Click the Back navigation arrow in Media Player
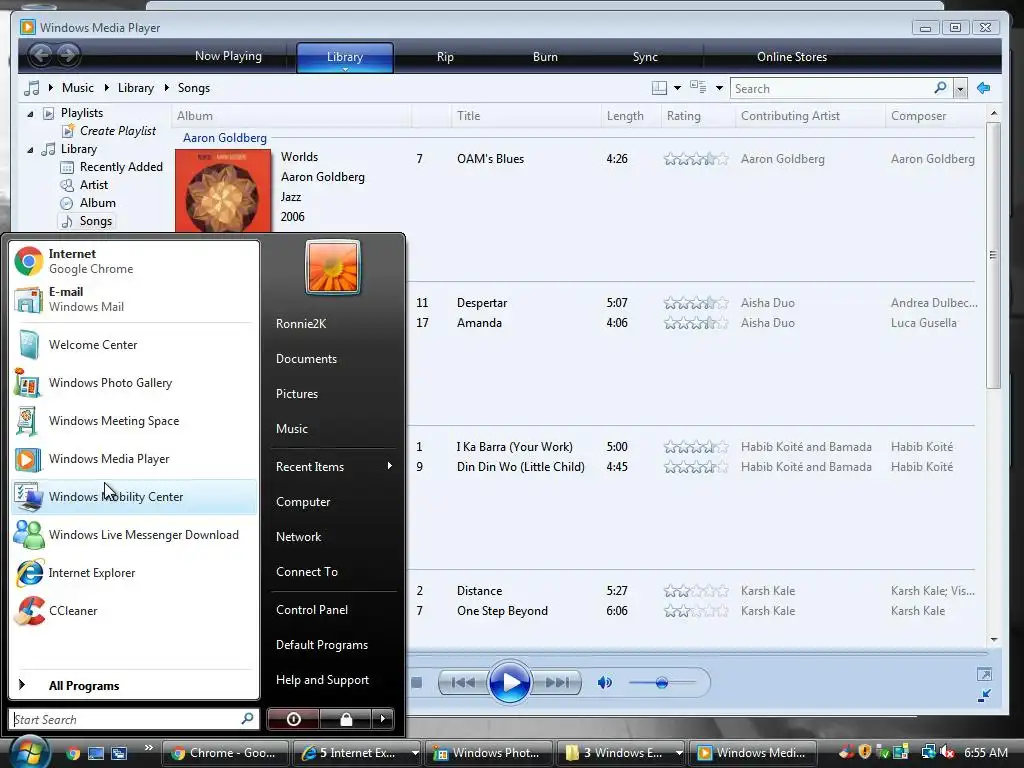The width and height of the screenshot is (1024, 768). [40, 55]
